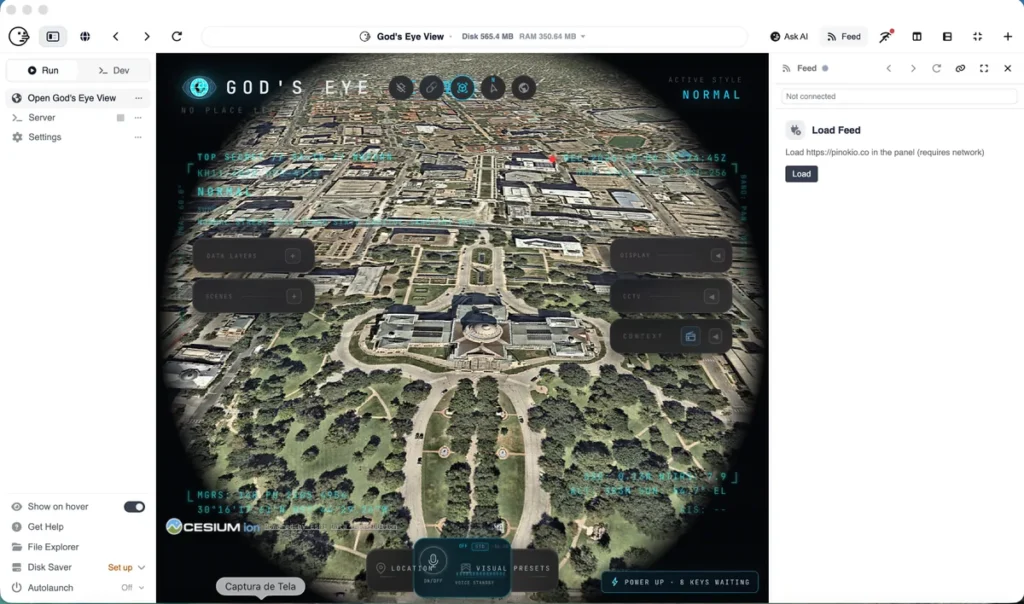The width and height of the screenshot is (1024, 604).
Task: Collapse the CCTV panel arrow
Action: click(x=712, y=296)
